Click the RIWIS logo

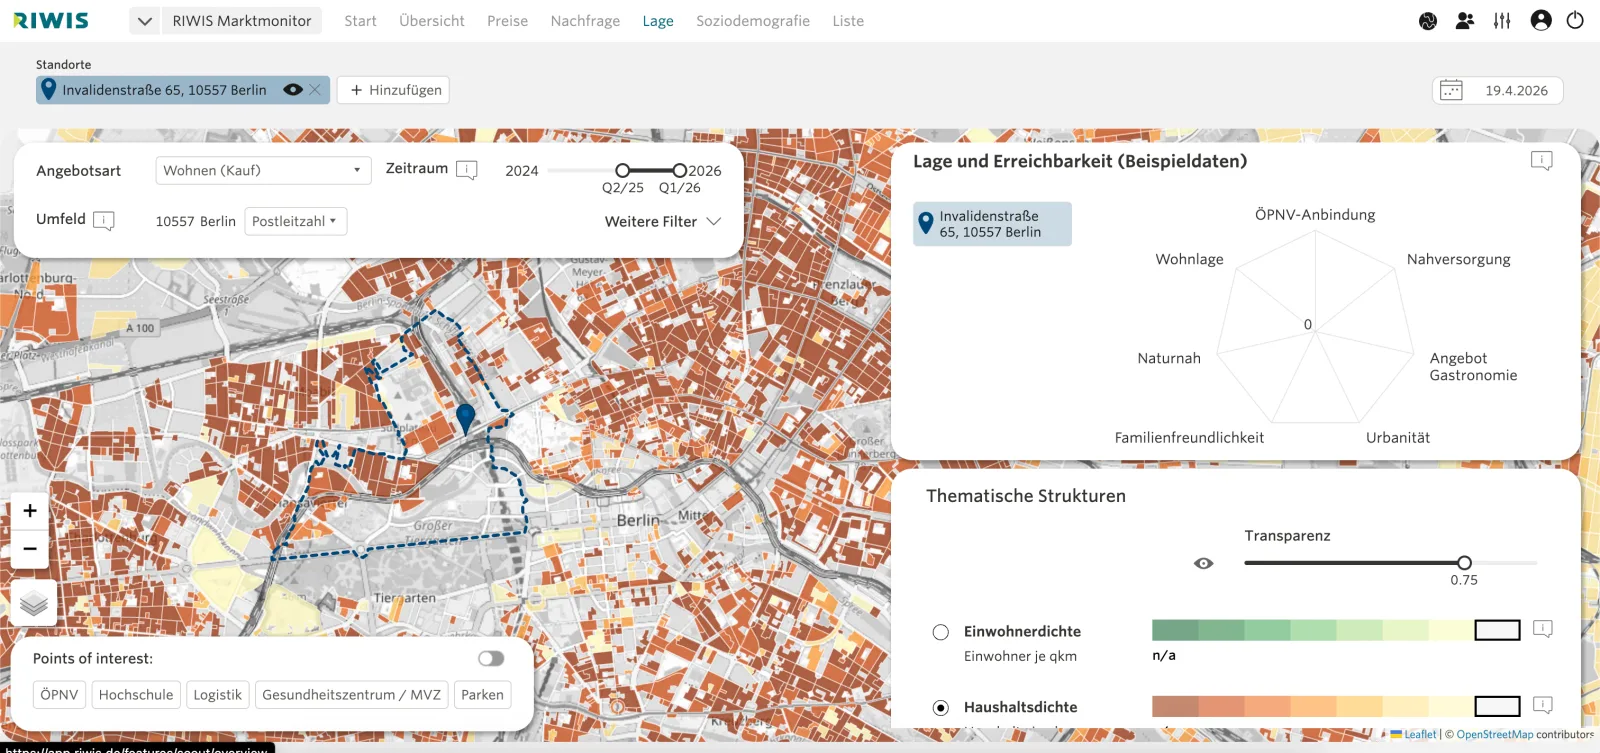click(x=51, y=20)
